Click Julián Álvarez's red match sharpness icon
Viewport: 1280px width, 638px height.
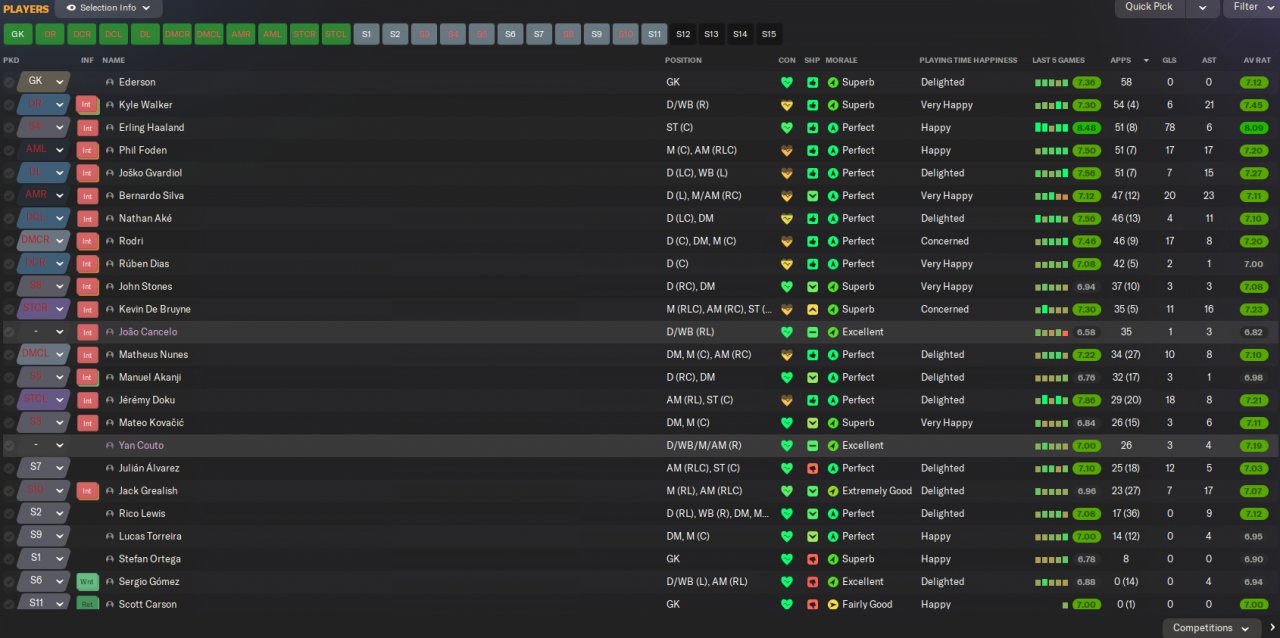813,468
